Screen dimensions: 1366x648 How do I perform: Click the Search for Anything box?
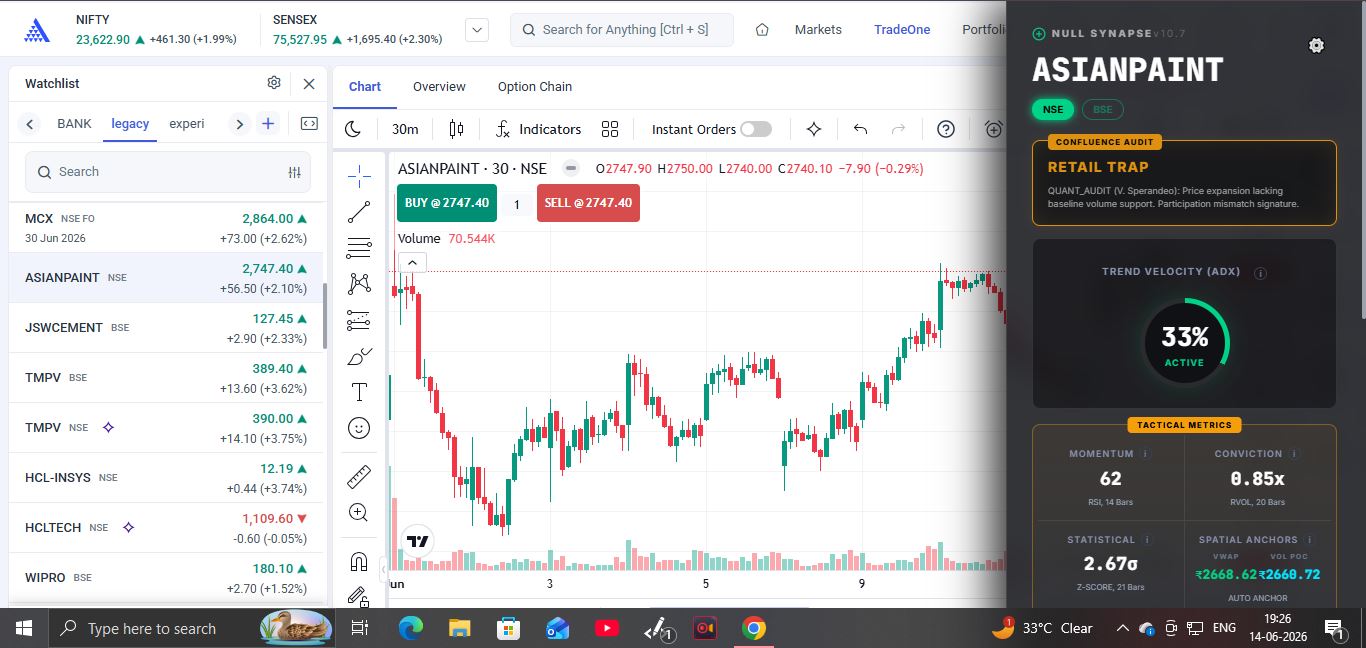coord(622,30)
